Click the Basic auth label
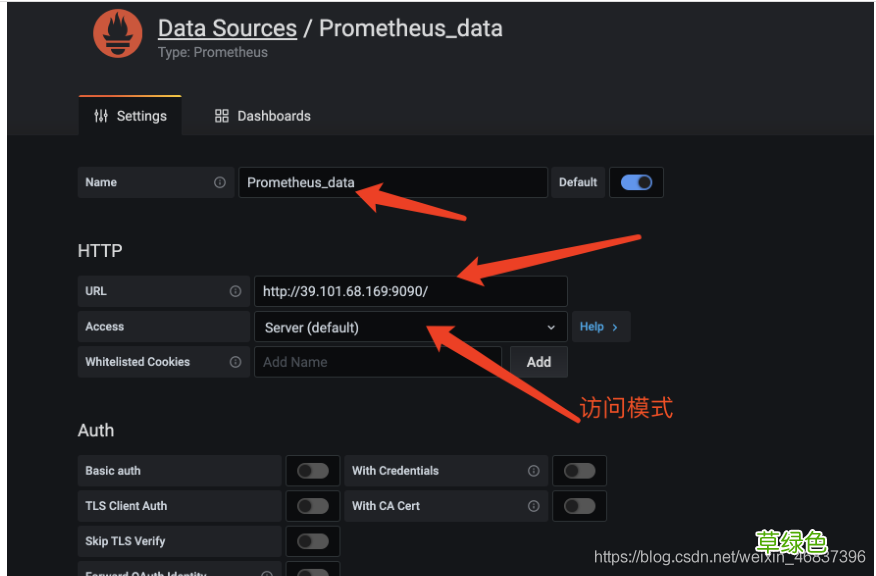The image size is (876, 576). click(x=113, y=471)
